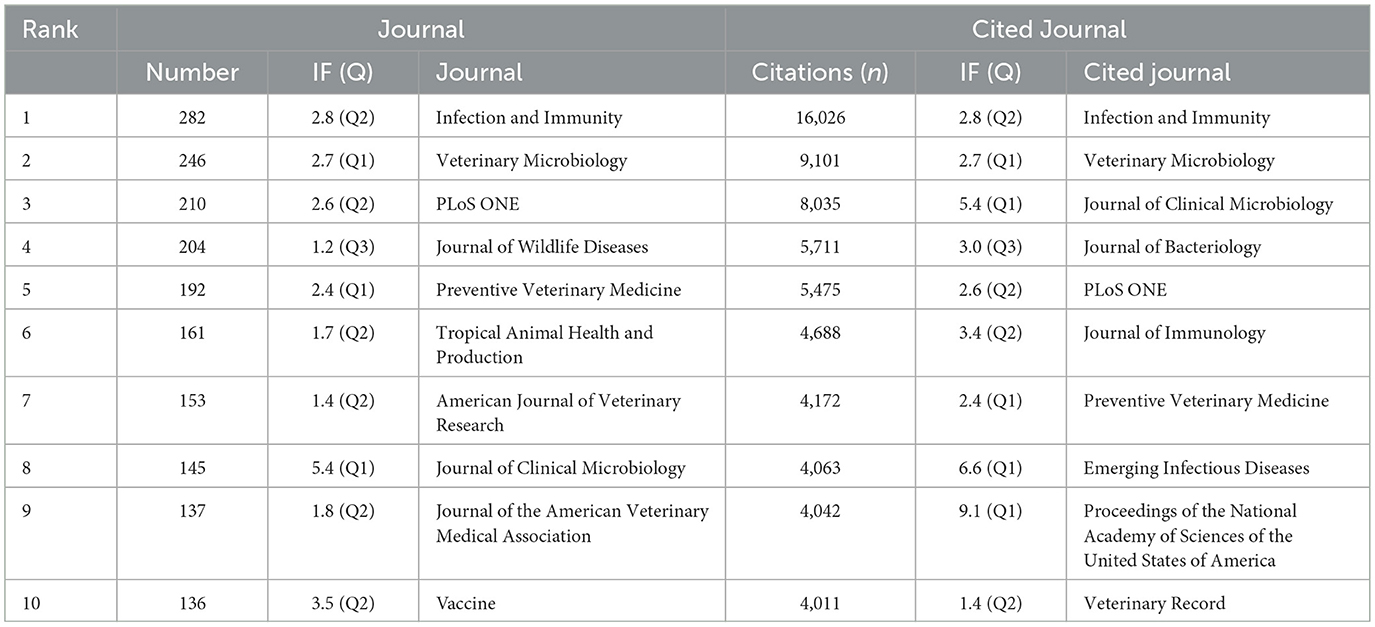Click the Journal of Bacteriology cell
1375x627 pixels.
(x=1172, y=247)
